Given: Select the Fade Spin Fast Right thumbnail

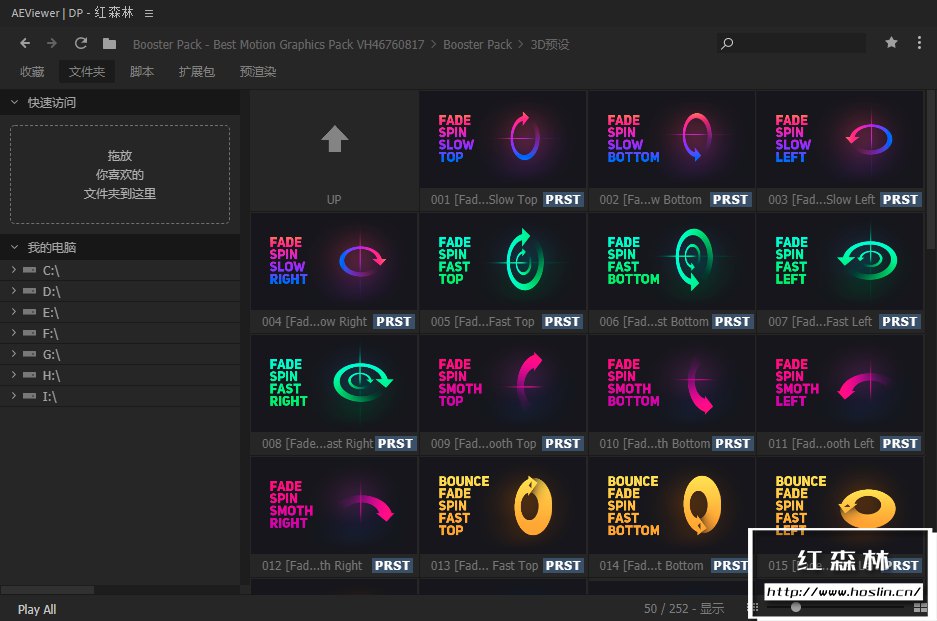Looking at the screenshot, I should [334, 383].
